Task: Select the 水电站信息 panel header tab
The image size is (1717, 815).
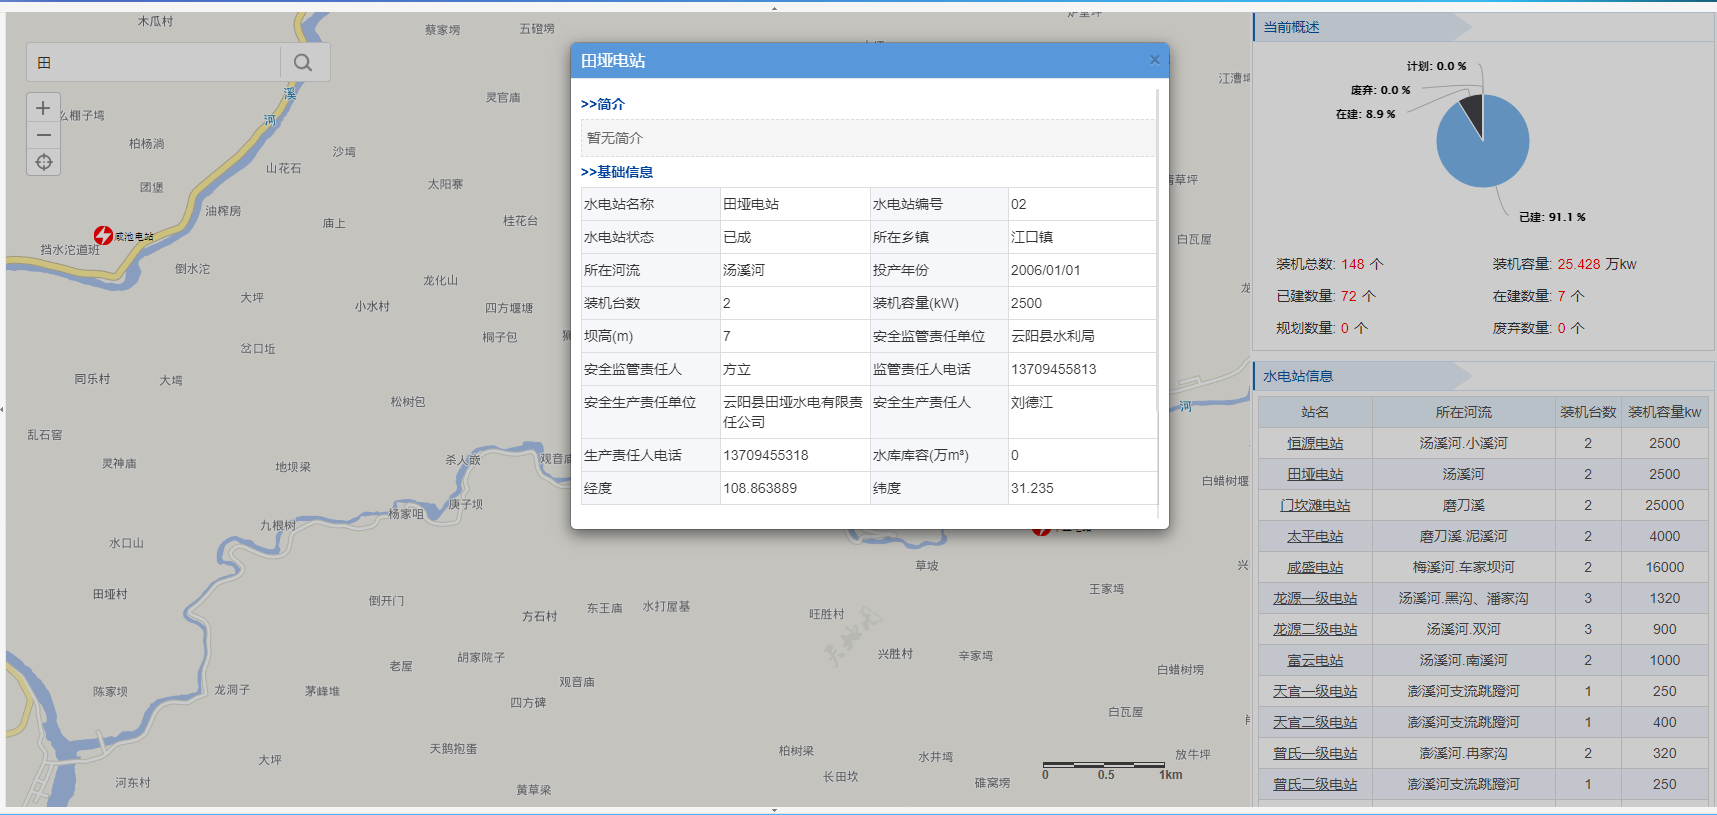Action: click(1297, 376)
